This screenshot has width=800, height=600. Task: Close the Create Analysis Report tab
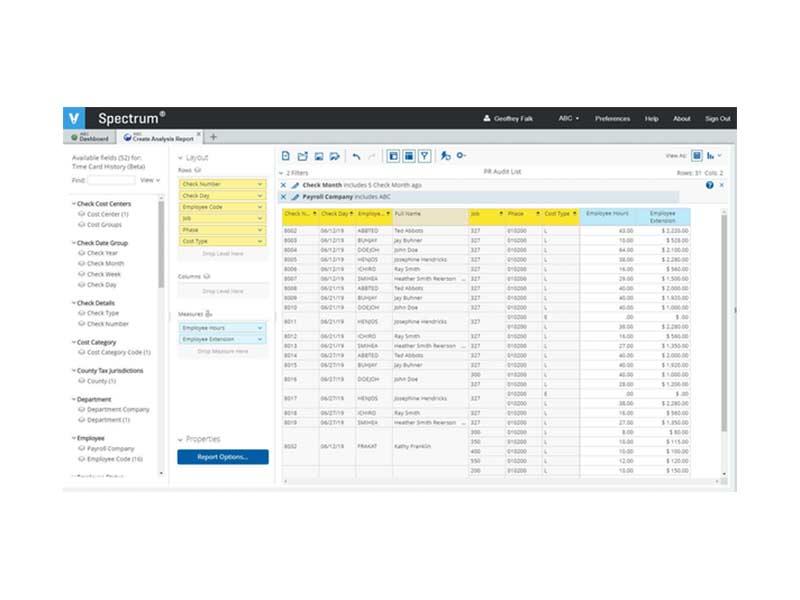coord(199,134)
